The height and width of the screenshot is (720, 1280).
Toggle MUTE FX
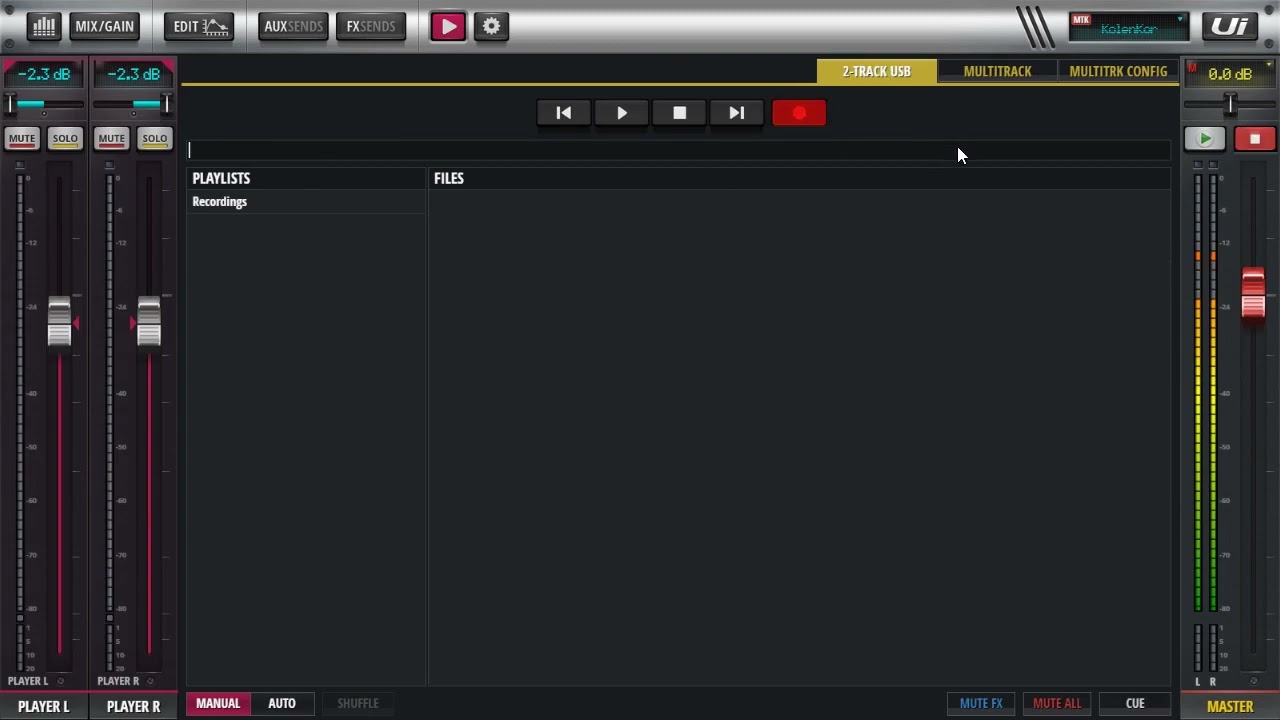pos(981,703)
